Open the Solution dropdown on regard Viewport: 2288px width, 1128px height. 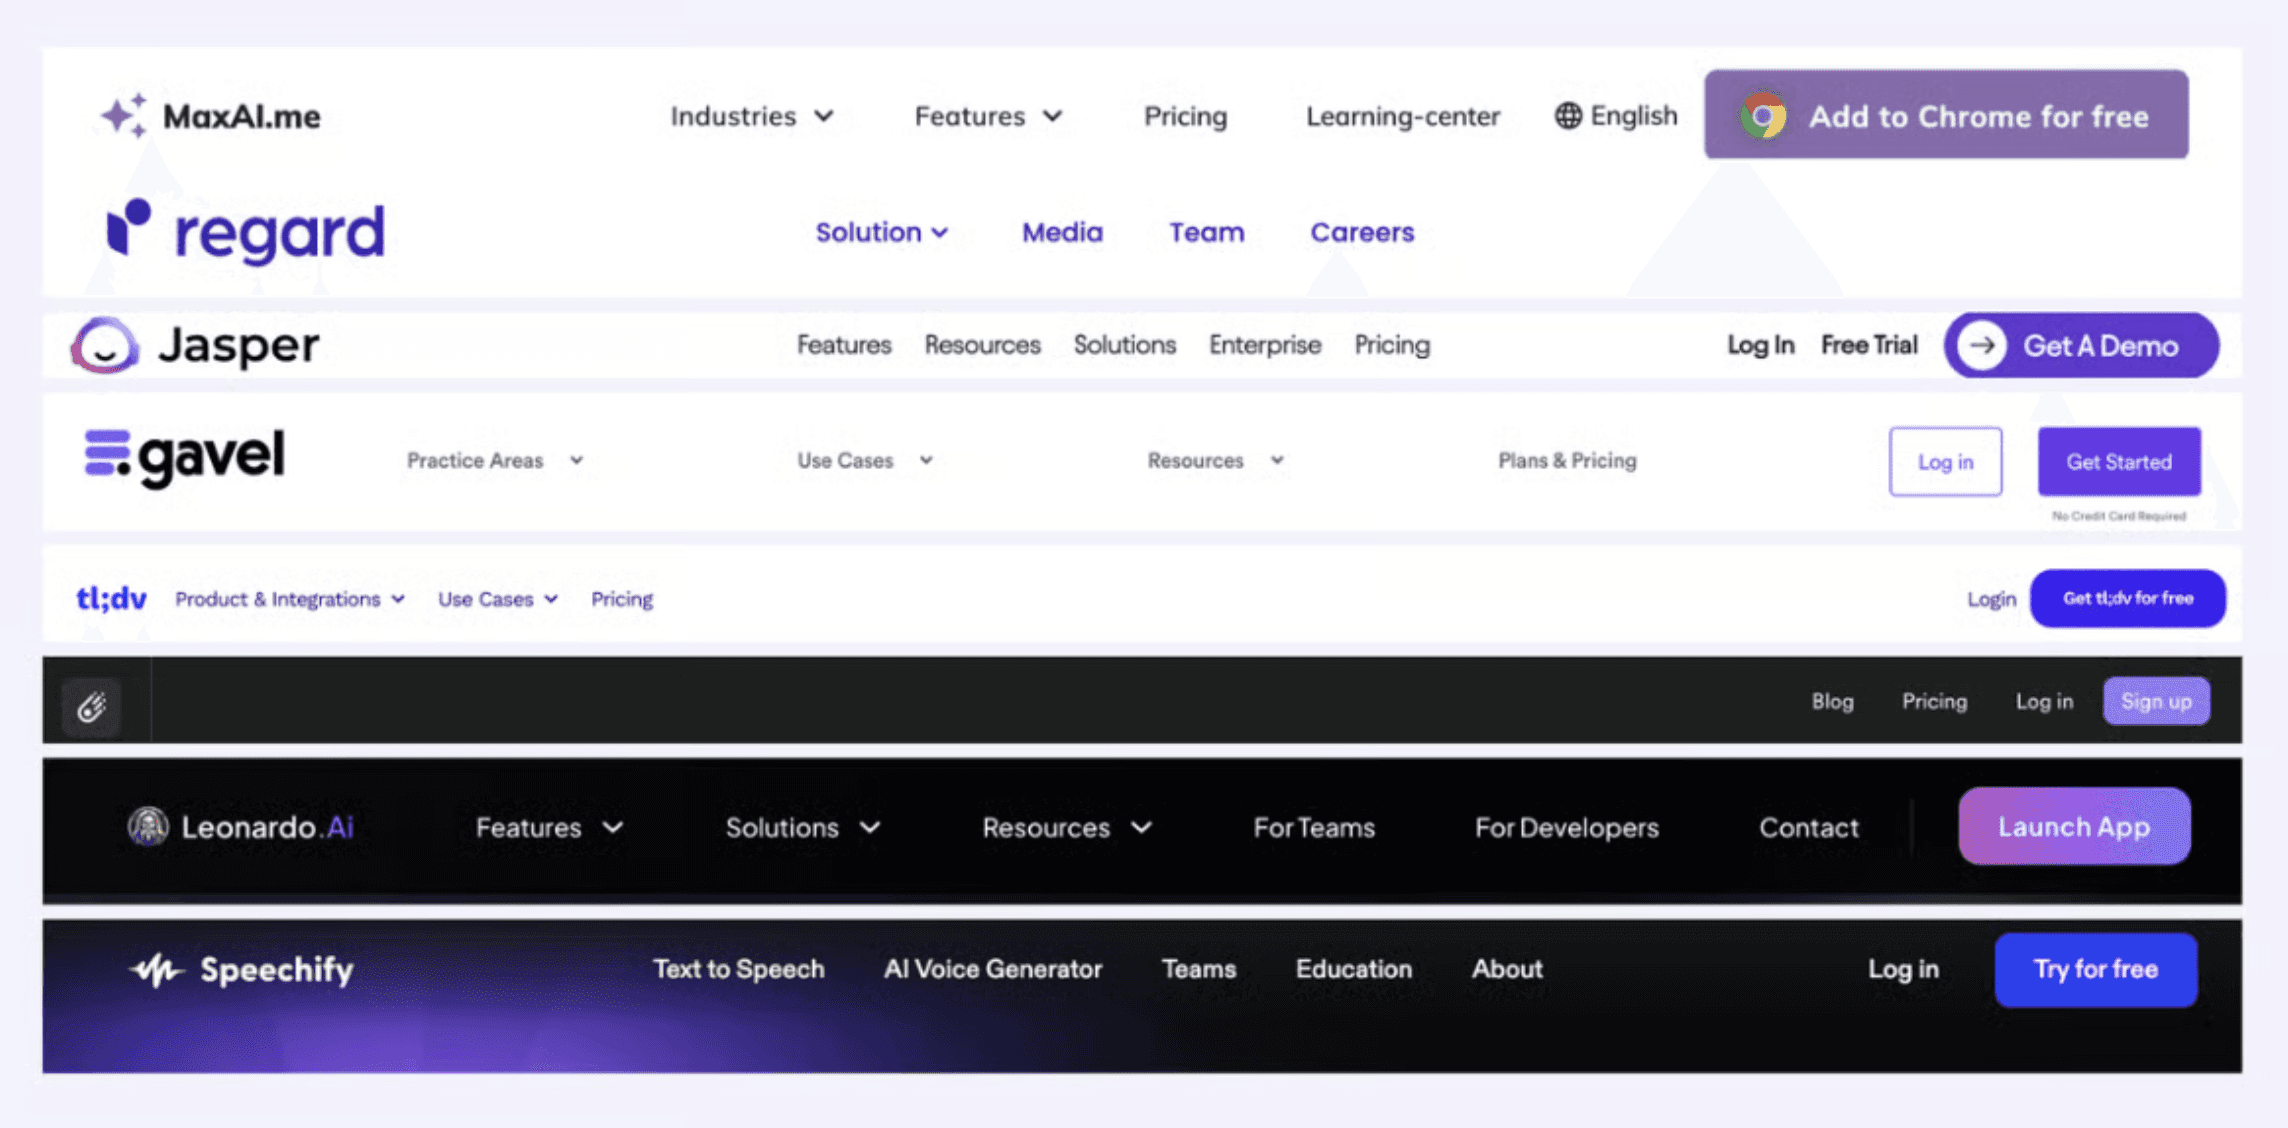click(x=881, y=232)
